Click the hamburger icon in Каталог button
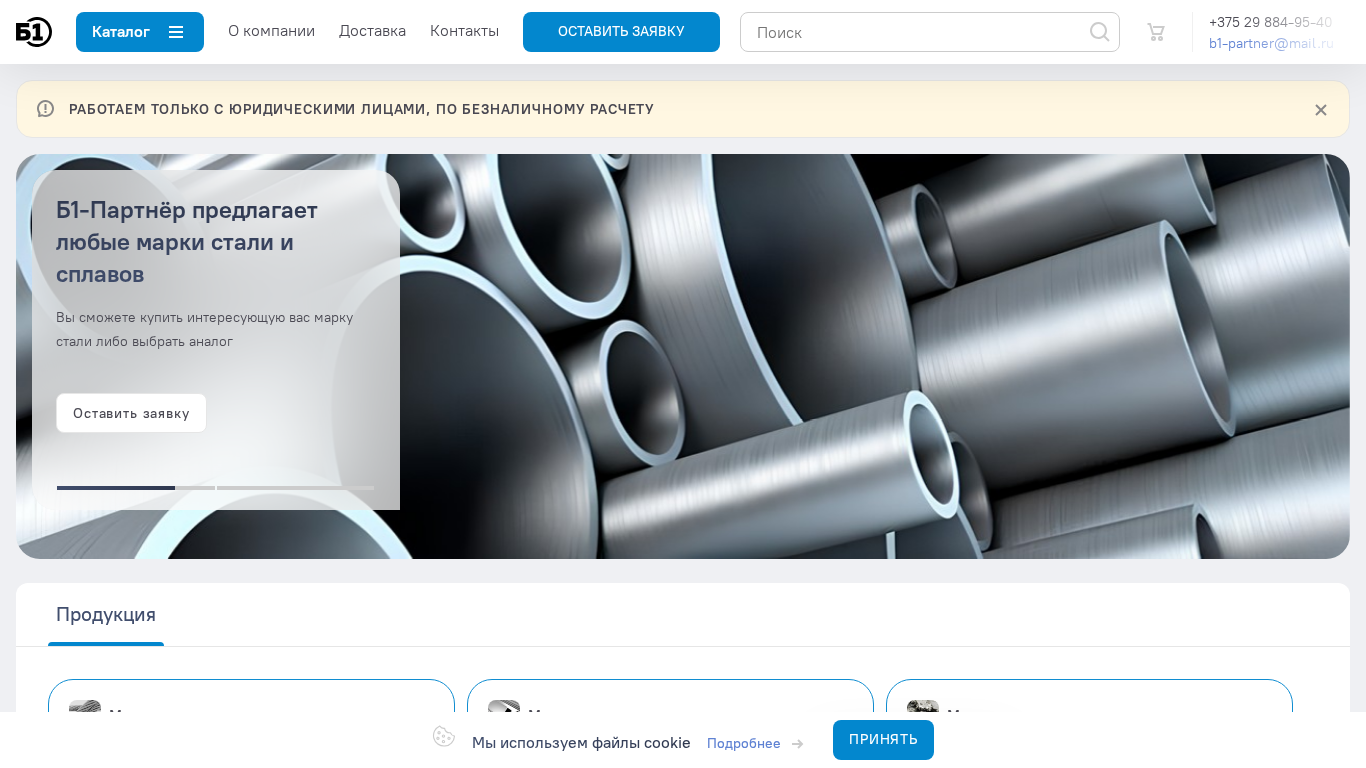The width and height of the screenshot is (1366, 768). [x=176, y=32]
